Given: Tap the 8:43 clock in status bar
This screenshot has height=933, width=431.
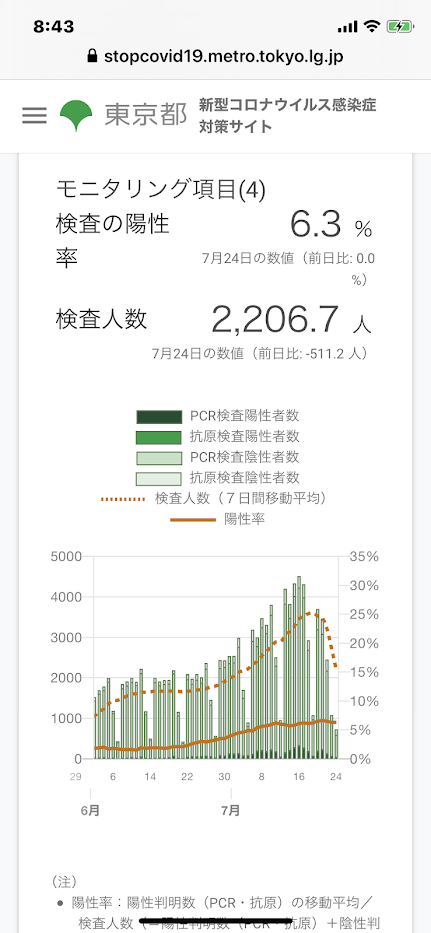Looking at the screenshot, I should coord(54,26).
